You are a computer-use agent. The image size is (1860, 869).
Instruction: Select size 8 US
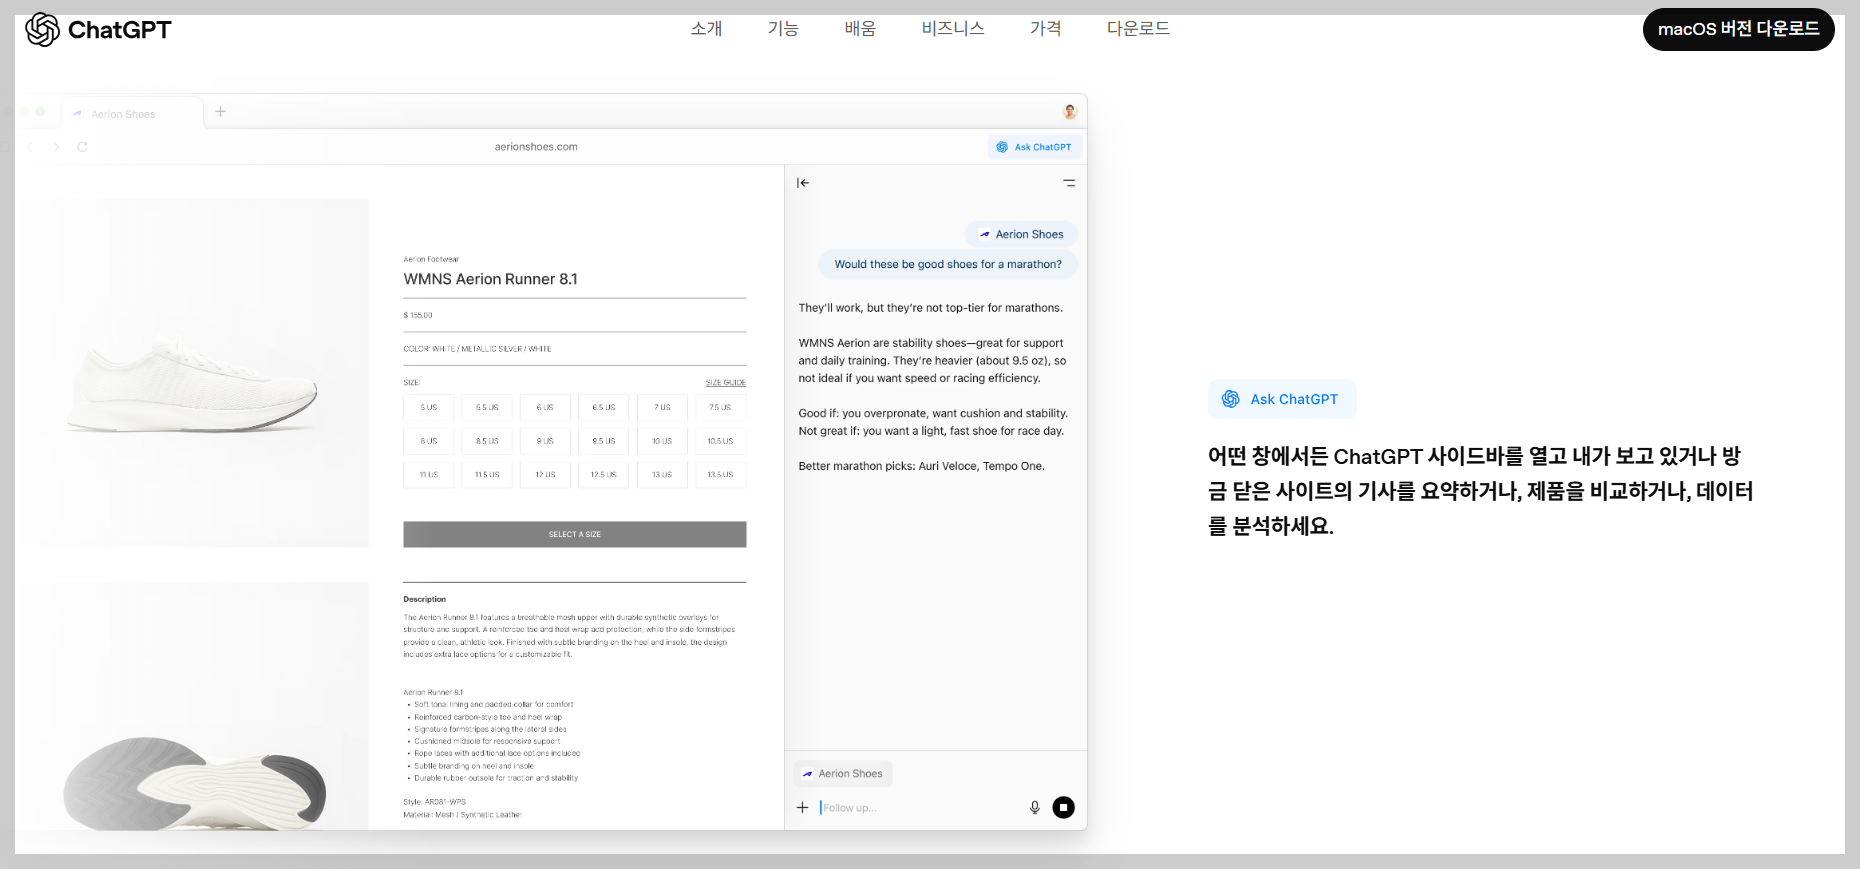429,441
